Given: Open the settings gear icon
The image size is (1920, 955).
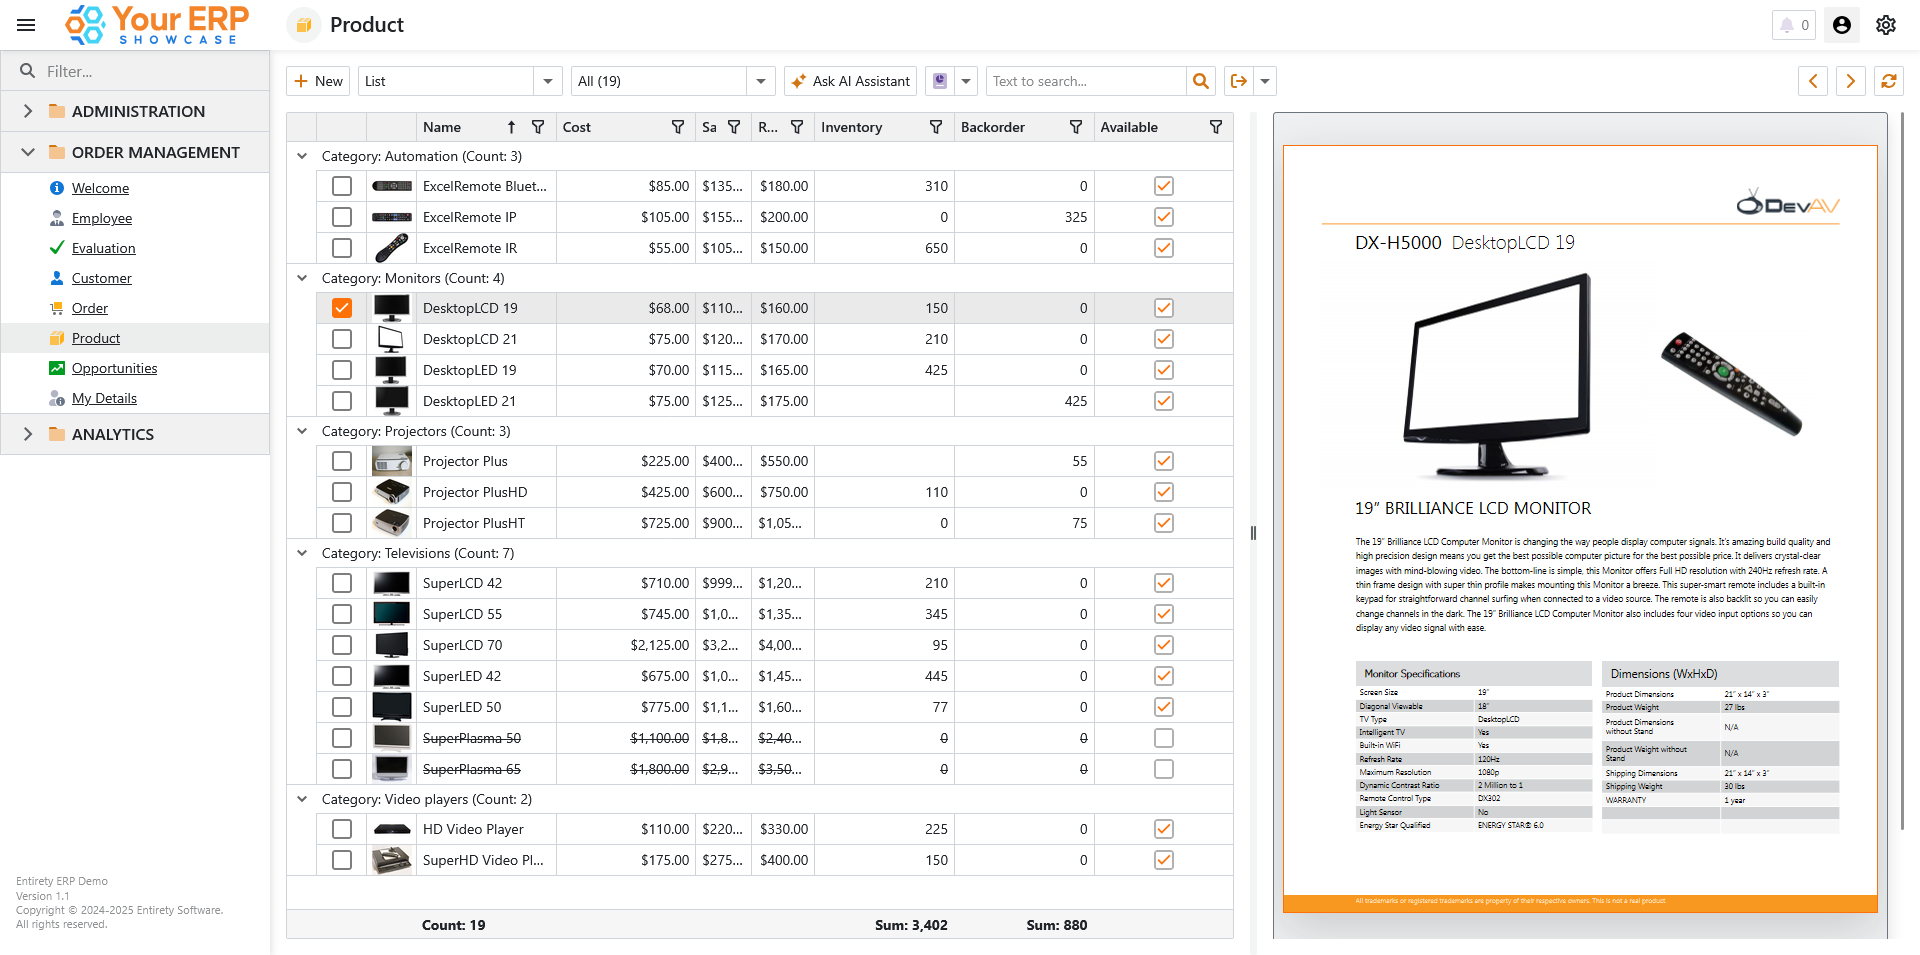Looking at the screenshot, I should pyautogui.click(x=1885, y=25).
